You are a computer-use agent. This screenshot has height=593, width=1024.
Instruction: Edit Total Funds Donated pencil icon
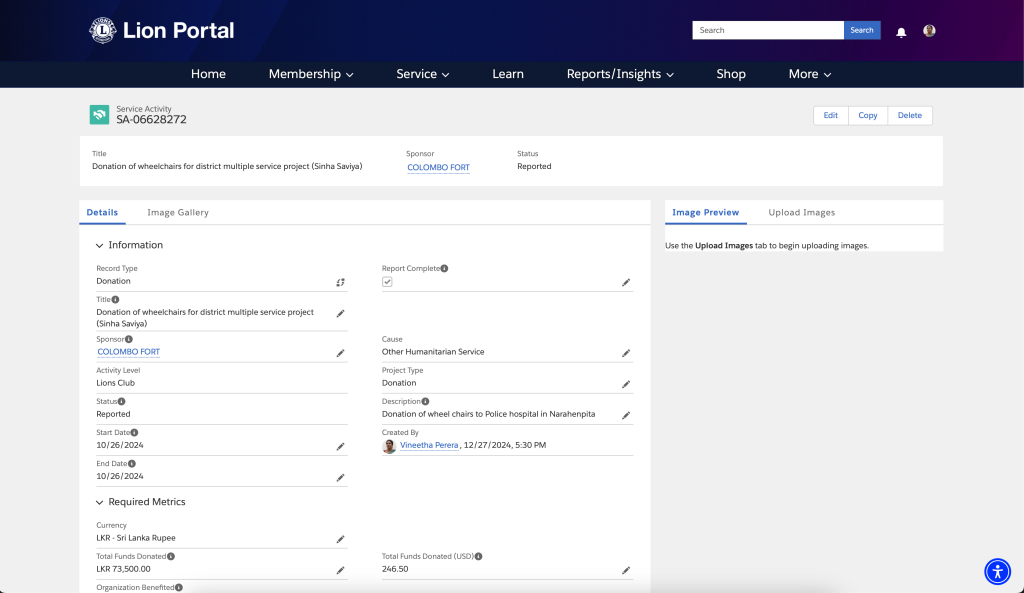pyautogui.click(x=340, y=570)
